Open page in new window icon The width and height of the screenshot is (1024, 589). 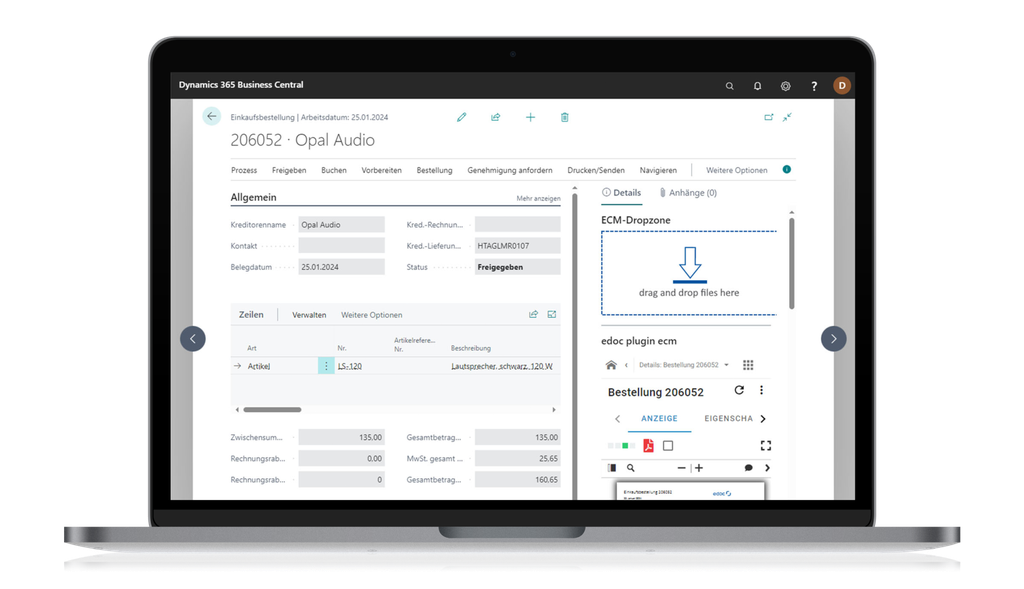(x=769, y=118)
